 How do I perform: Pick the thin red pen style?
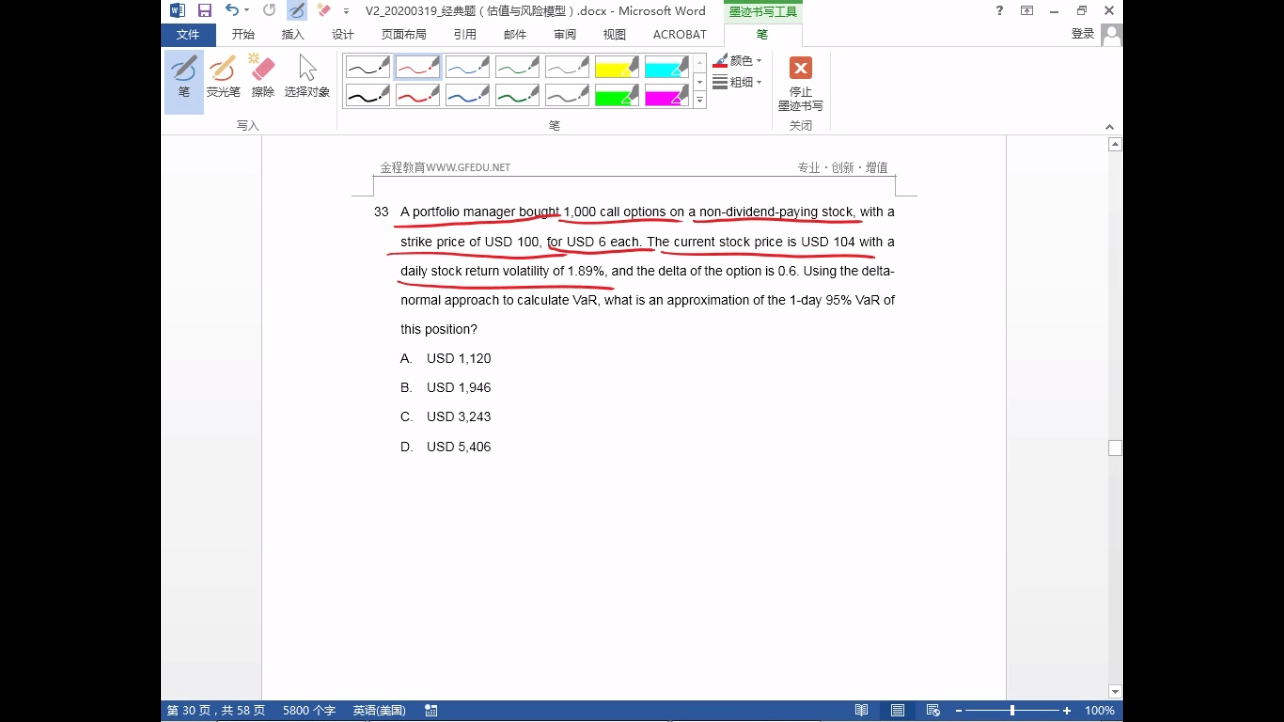tap(417, 67)
